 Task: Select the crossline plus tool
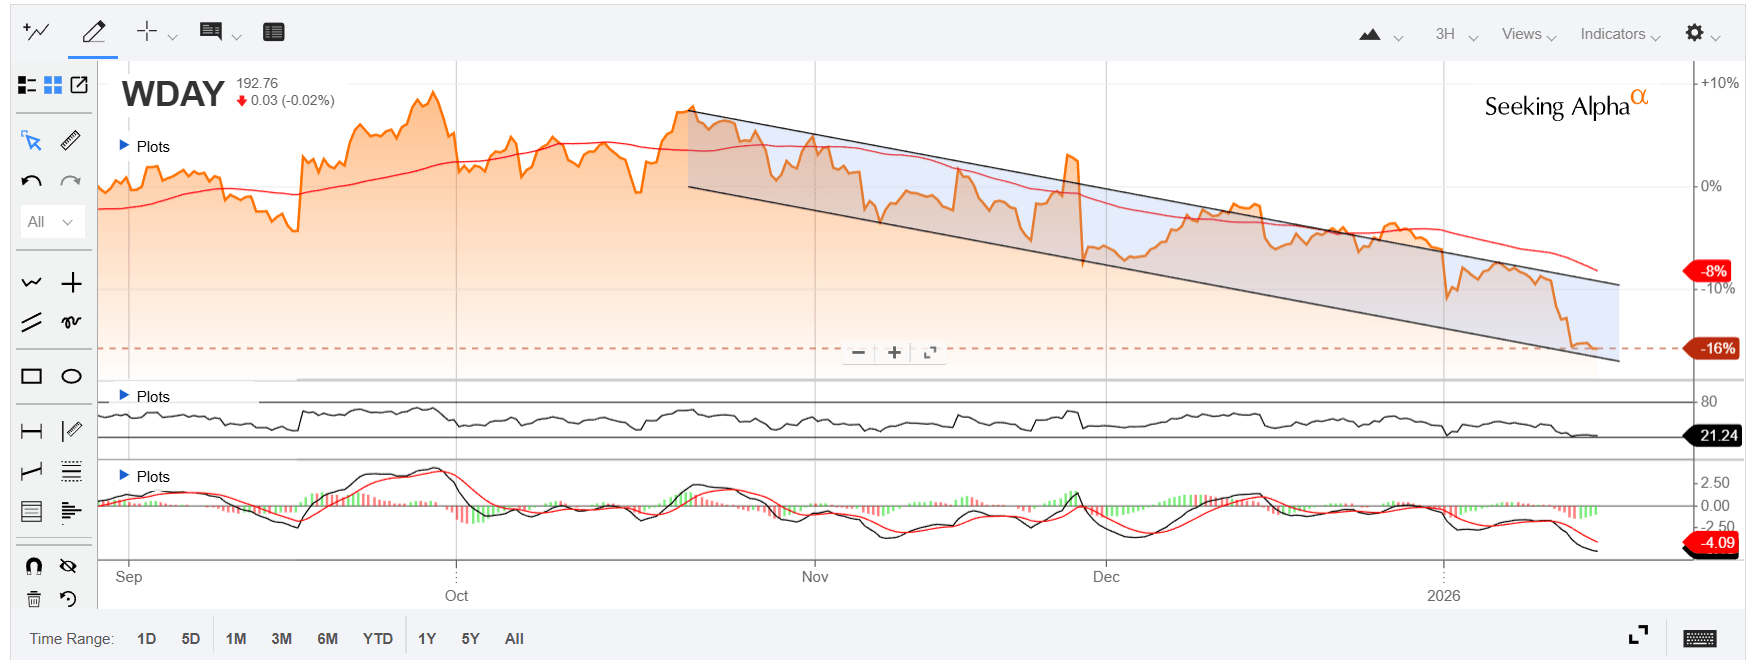[x=71, y=283]
